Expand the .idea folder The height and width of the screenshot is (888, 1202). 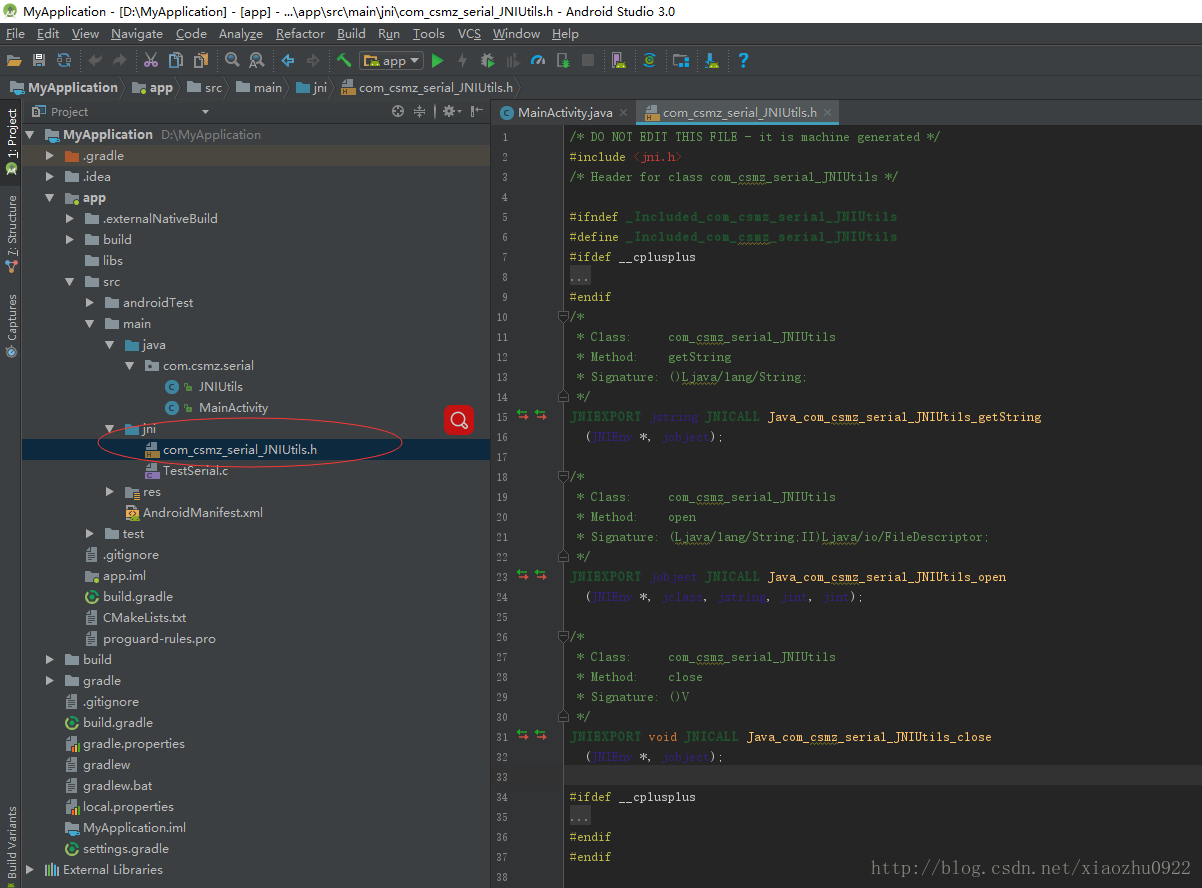click(x=50, y=177)
